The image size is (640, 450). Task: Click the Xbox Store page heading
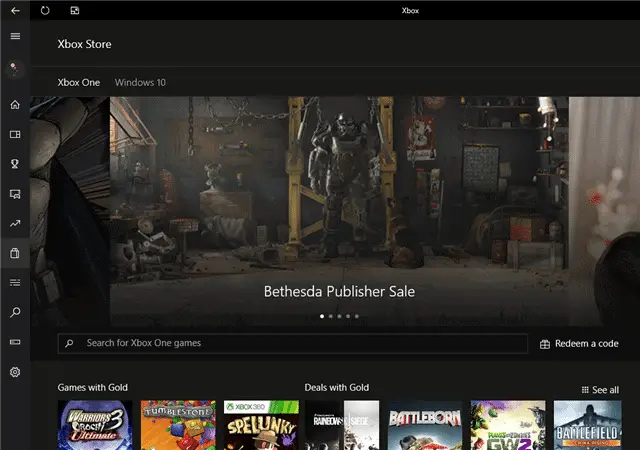(x=84, y=44)
